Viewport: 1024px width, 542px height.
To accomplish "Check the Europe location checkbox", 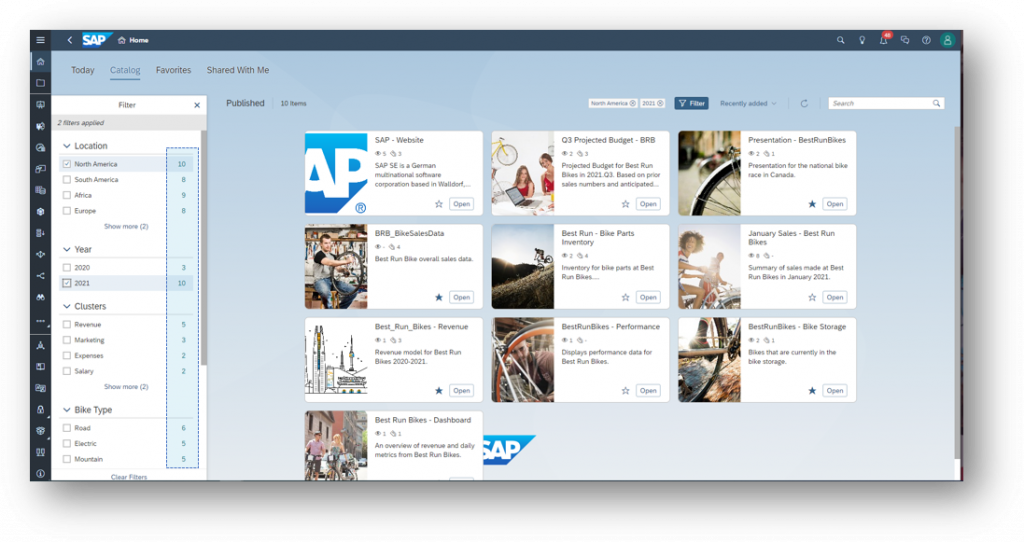I will pos(67,211).
